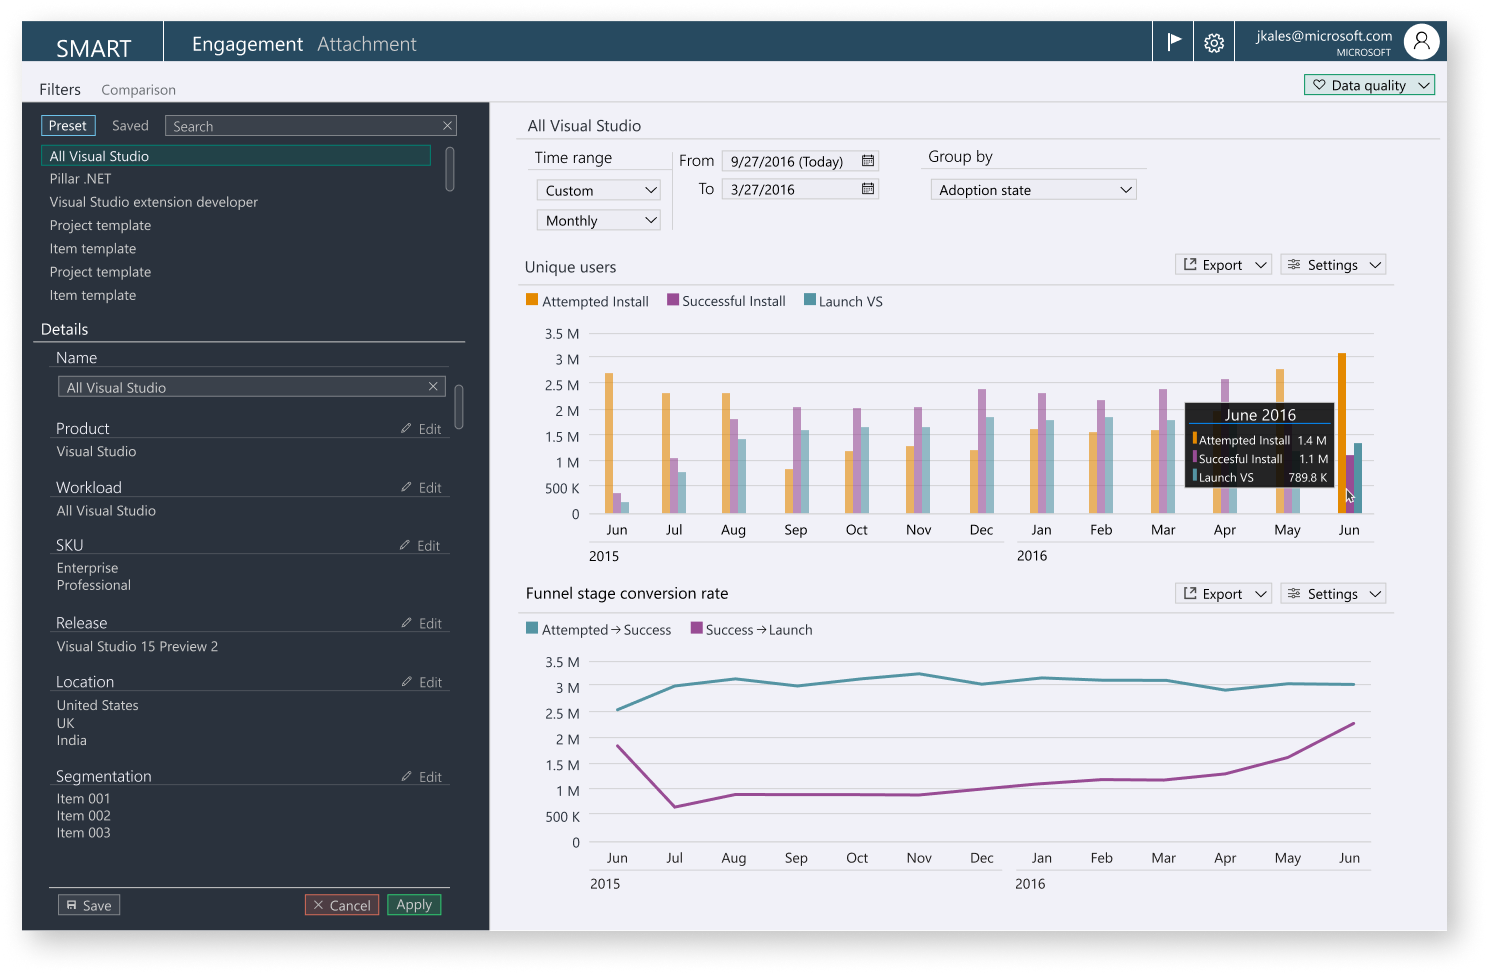Select the Saved tab

click(x=130, y=125)
